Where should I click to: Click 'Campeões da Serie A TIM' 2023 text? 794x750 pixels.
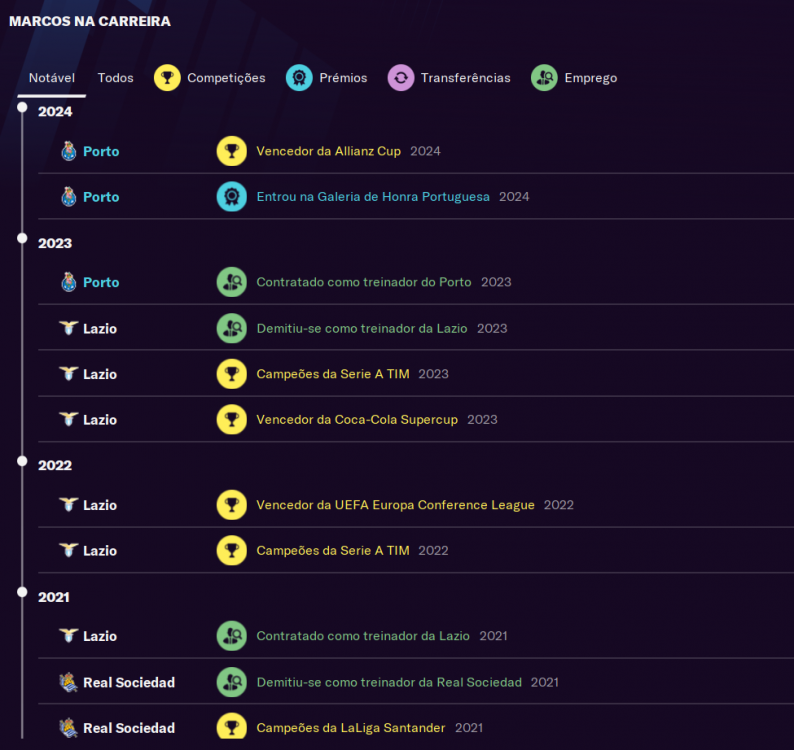point(333,374)
